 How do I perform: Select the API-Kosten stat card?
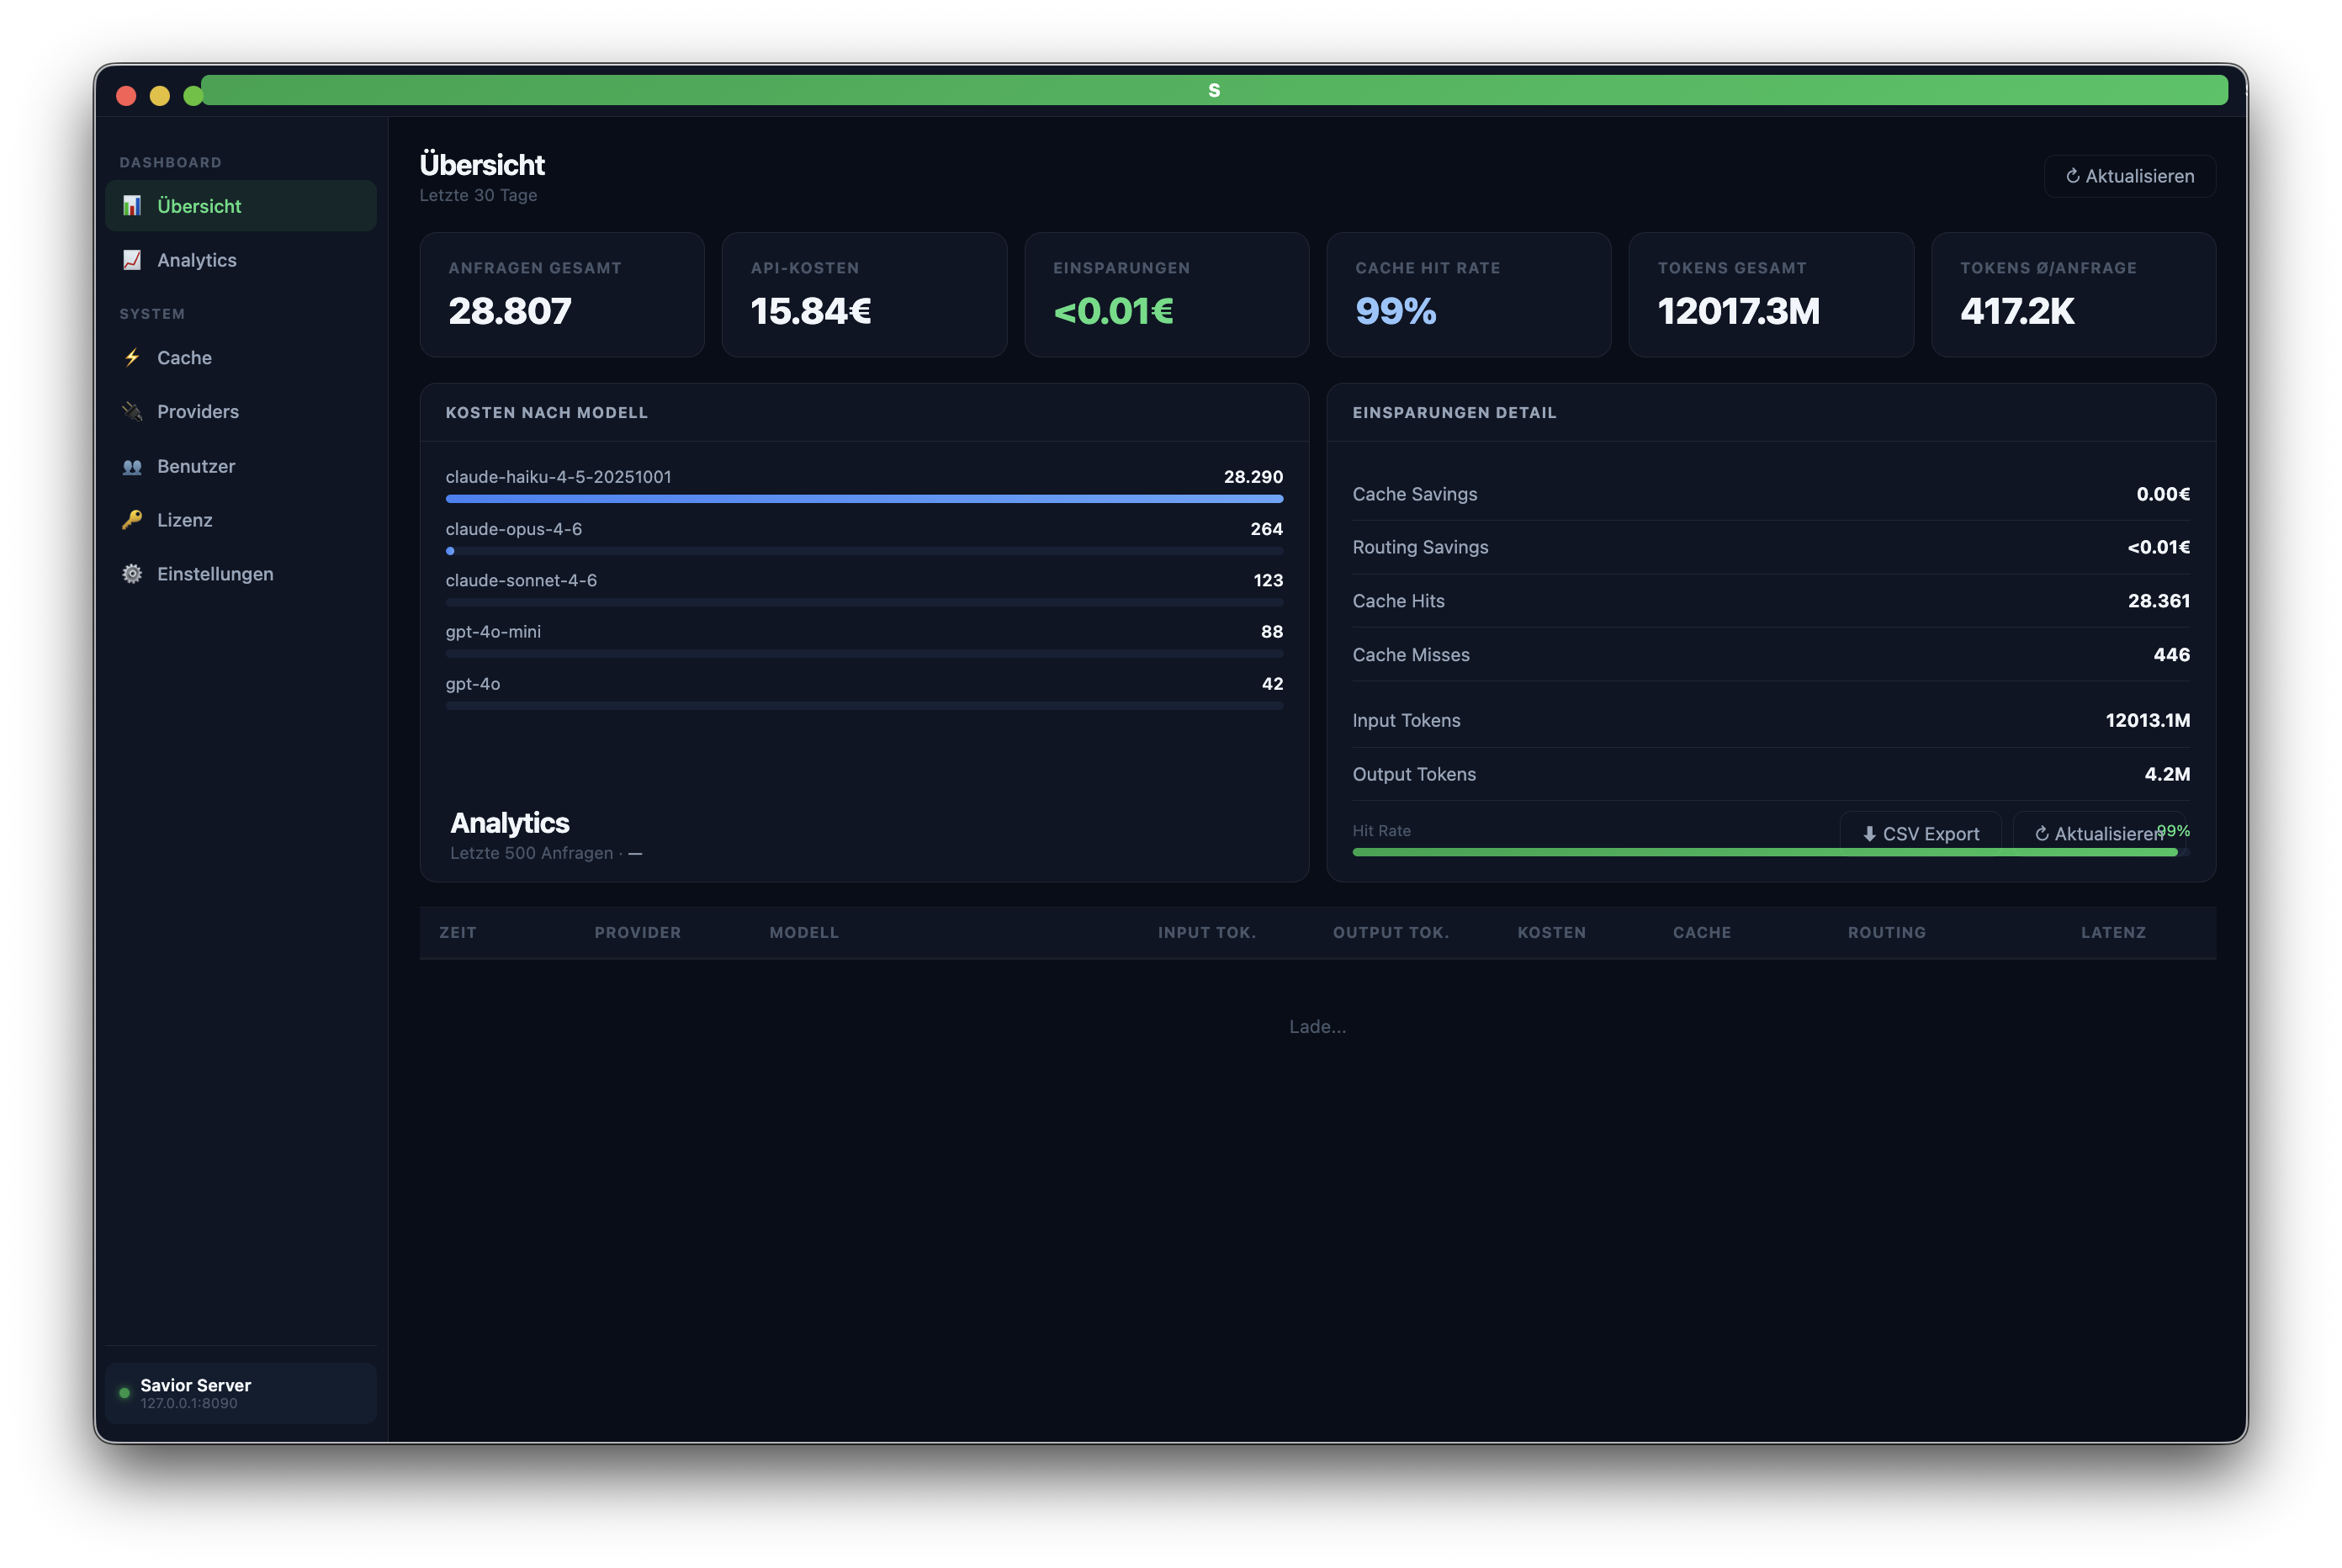click(x=864, y=295)
